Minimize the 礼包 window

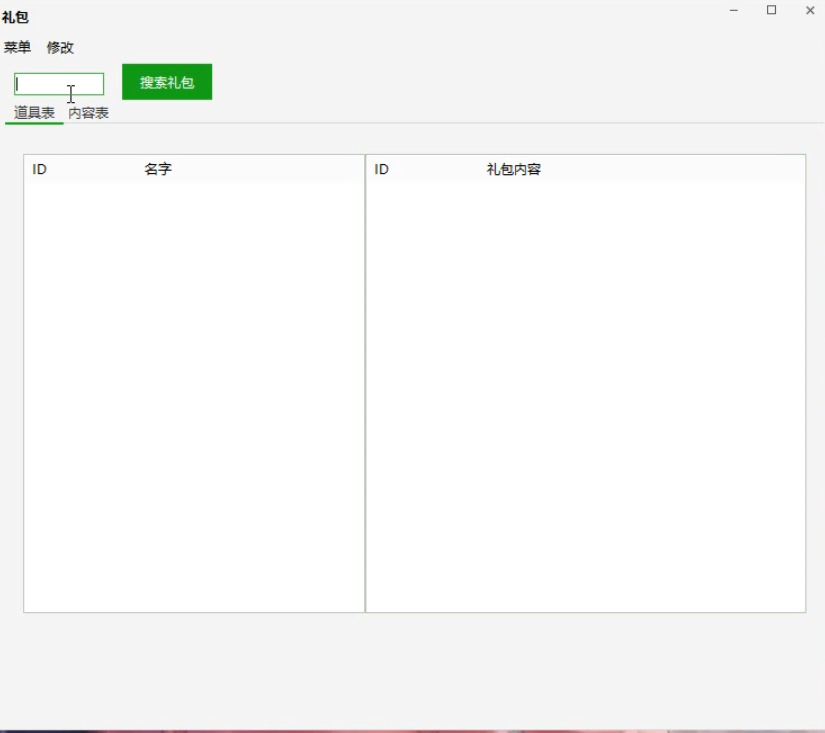(734, 10)
